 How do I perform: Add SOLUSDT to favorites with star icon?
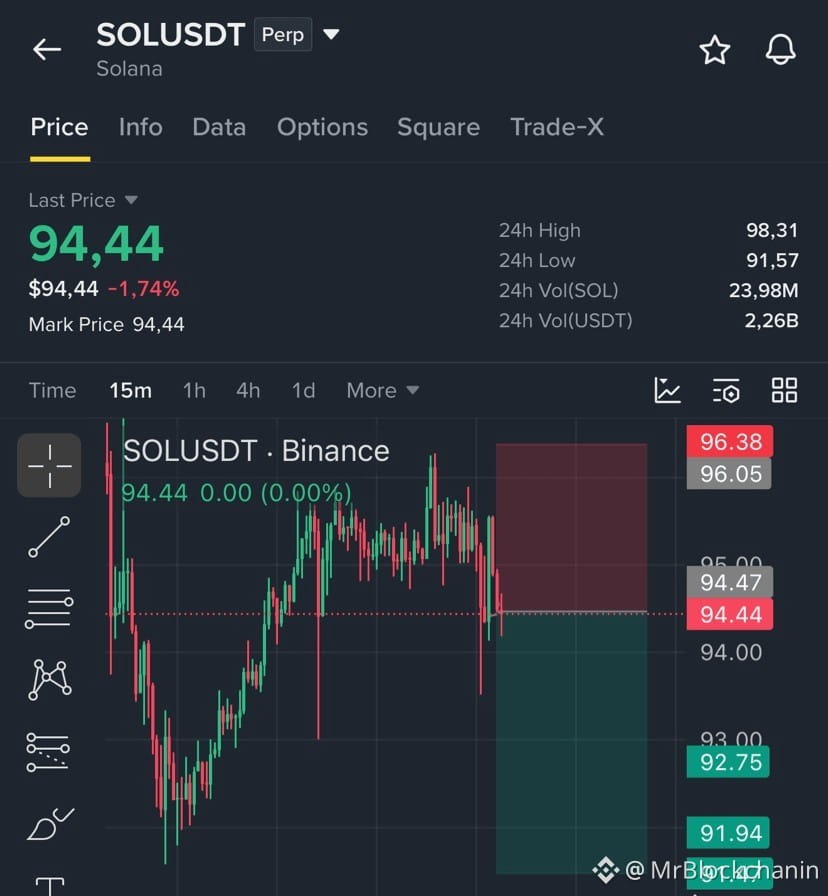714,50
